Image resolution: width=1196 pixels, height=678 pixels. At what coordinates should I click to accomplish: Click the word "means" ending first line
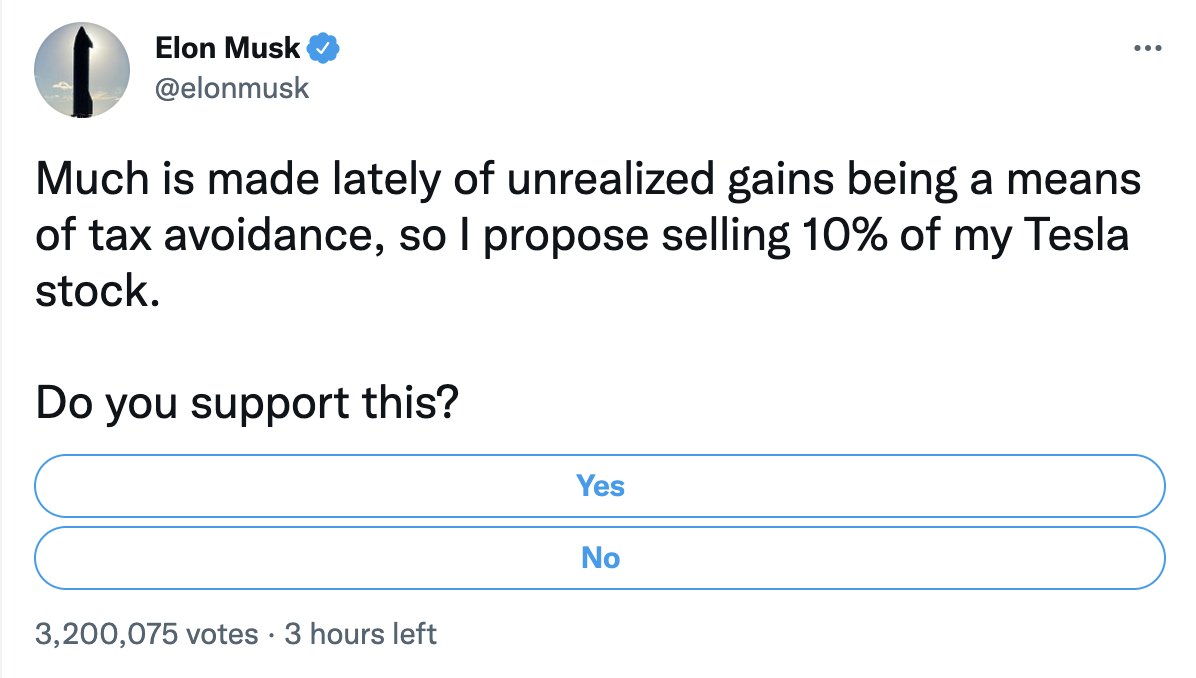pos(1073,179)
